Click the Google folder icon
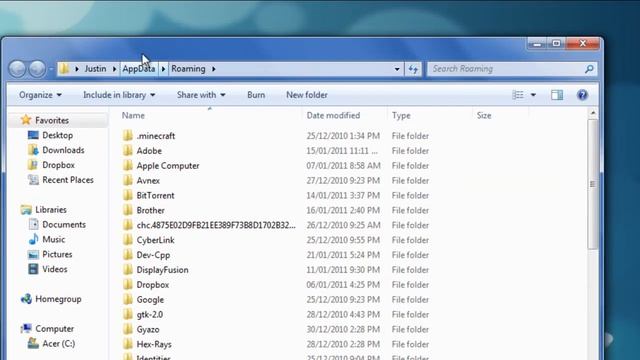 click(128, 299)
